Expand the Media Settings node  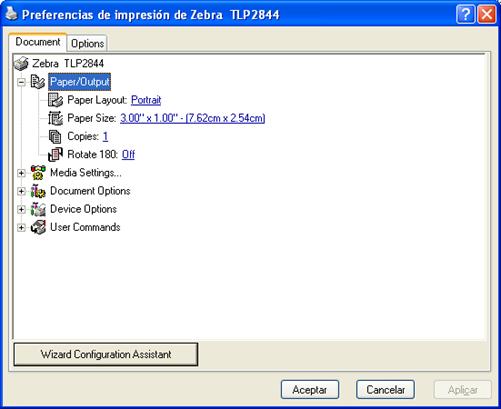(21, 173)
